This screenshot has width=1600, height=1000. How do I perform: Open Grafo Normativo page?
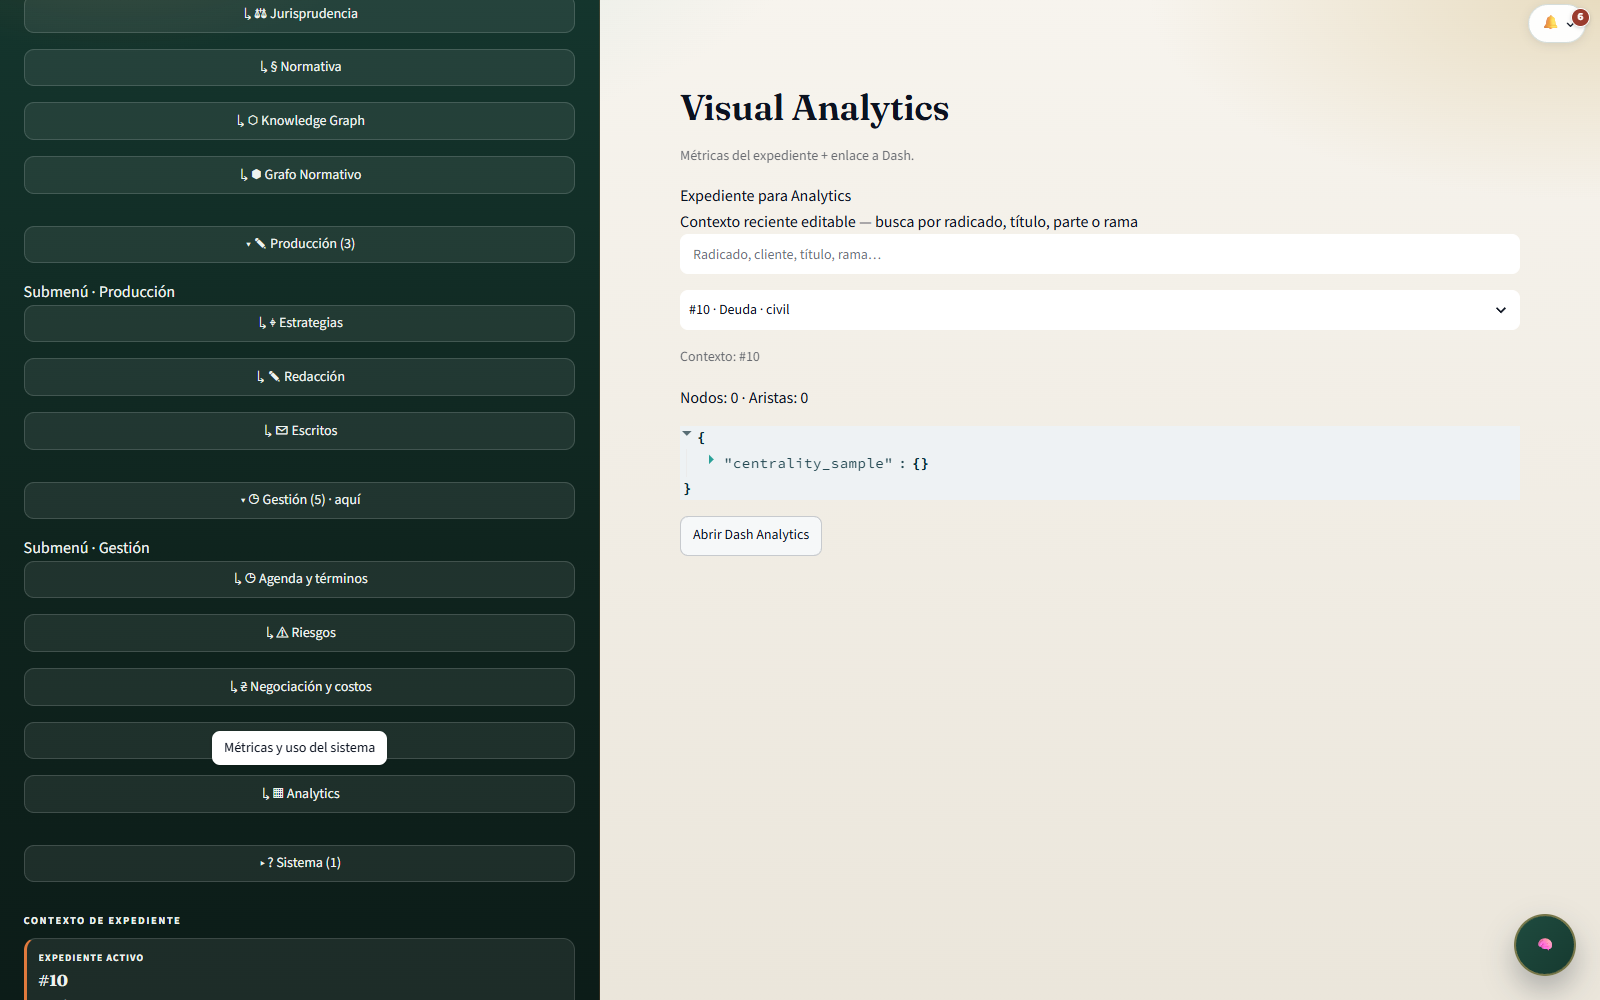tap(299, 175)
